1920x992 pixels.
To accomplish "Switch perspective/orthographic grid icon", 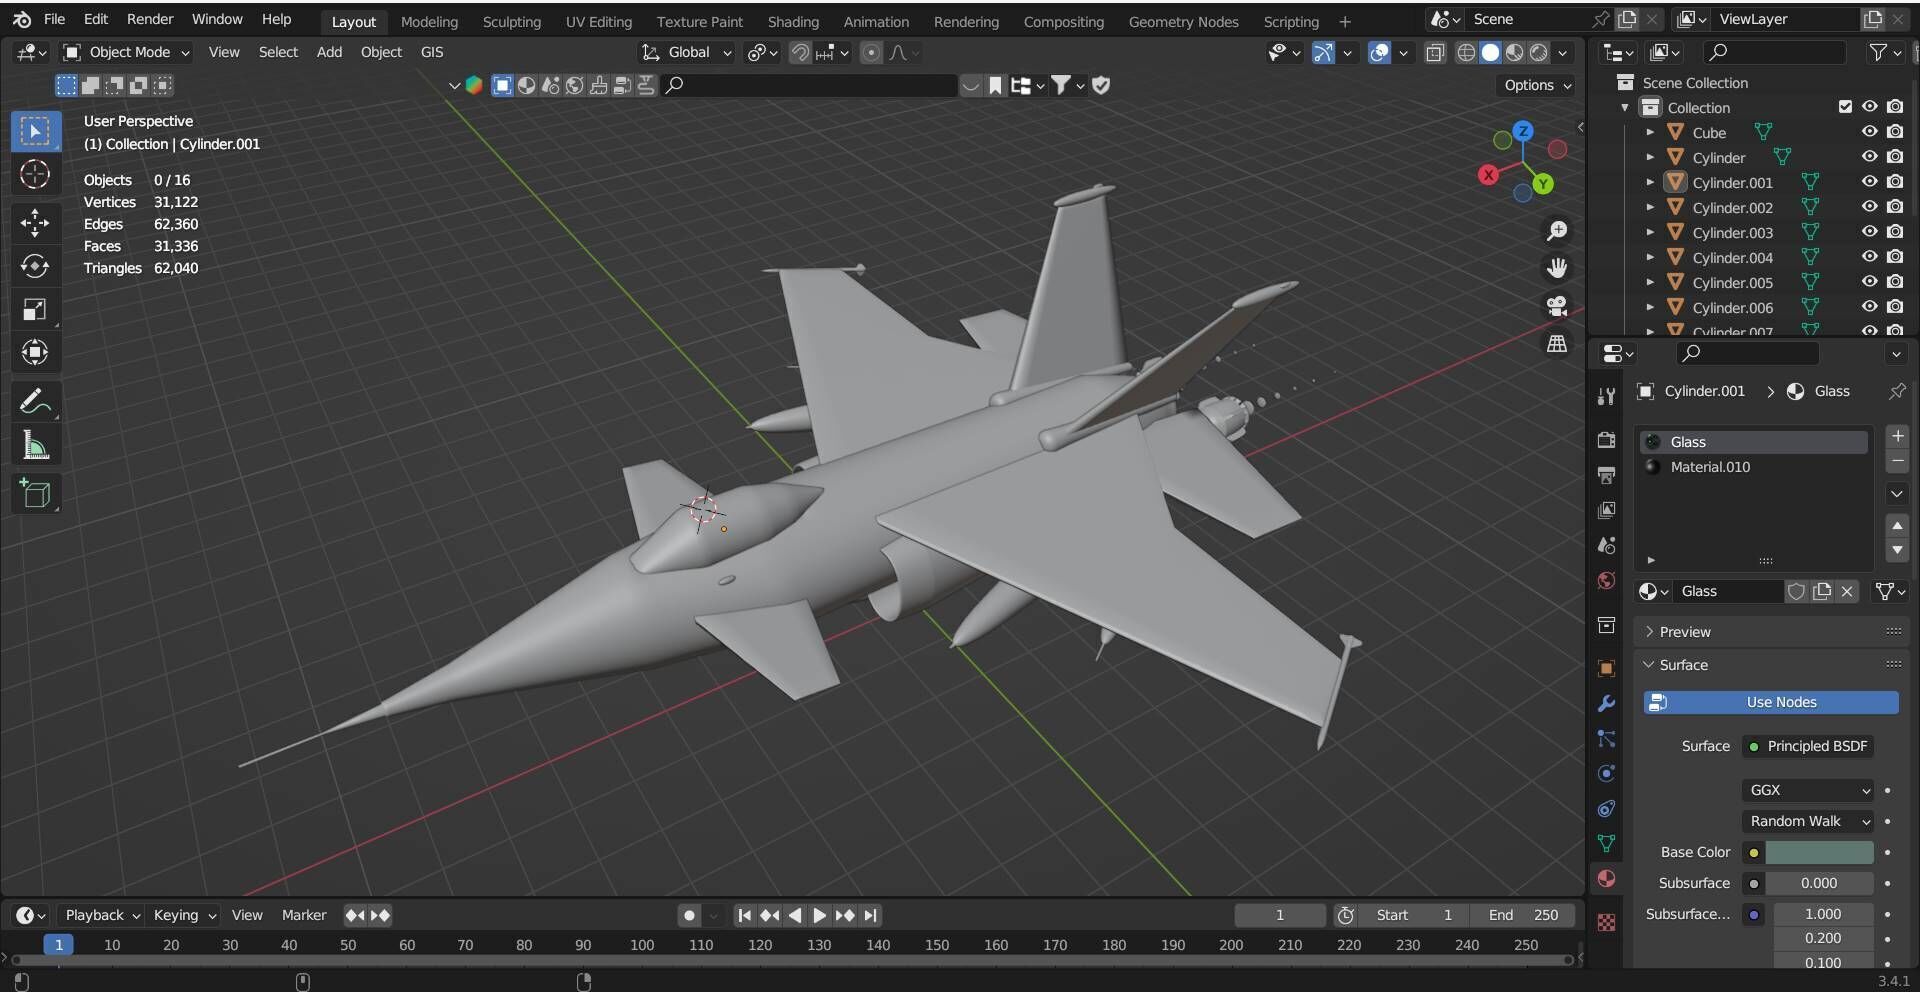I will click(x=1557, y=344).
